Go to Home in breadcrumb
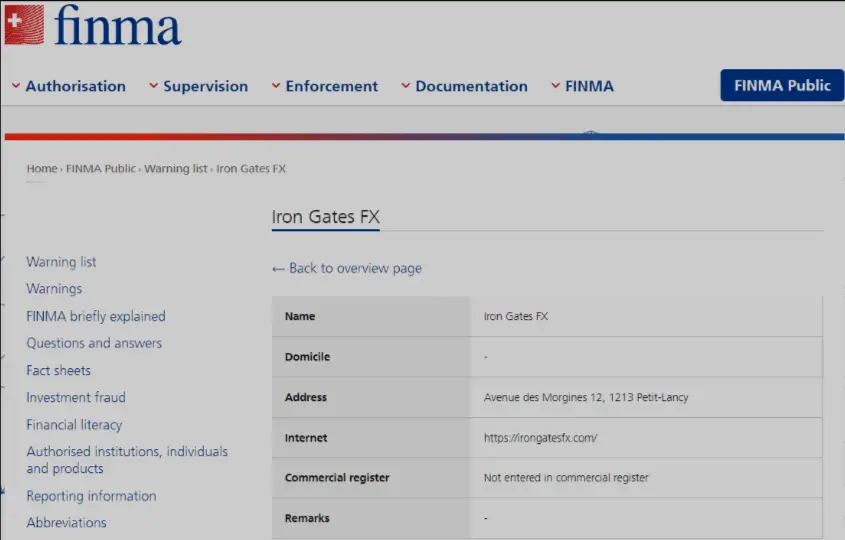The height and width of the screenshot is (540, 845). [x=42, y=169]
